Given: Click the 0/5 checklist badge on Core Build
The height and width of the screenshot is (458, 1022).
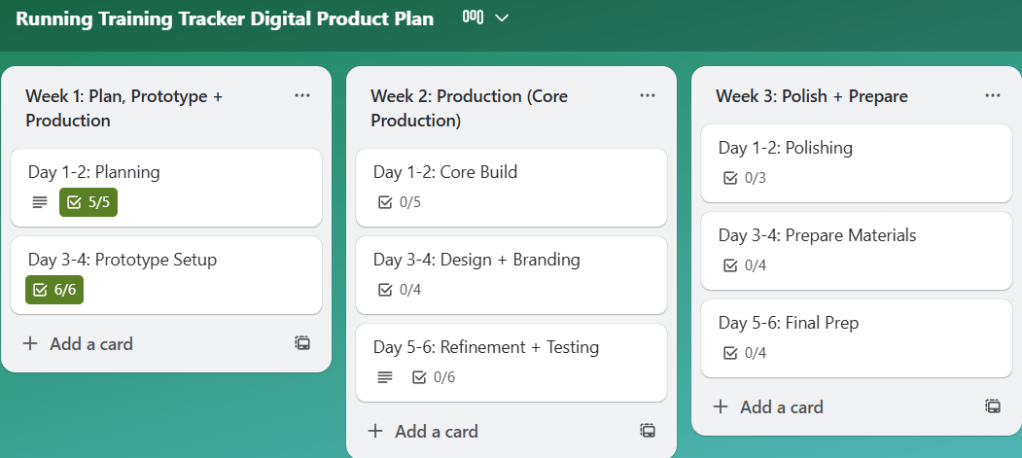Looking at the screenshot, I should [x=399, y=202].
